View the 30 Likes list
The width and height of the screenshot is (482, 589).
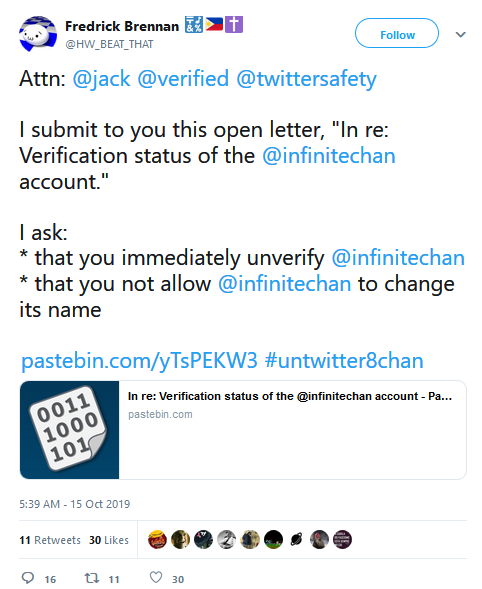(109, 540)
